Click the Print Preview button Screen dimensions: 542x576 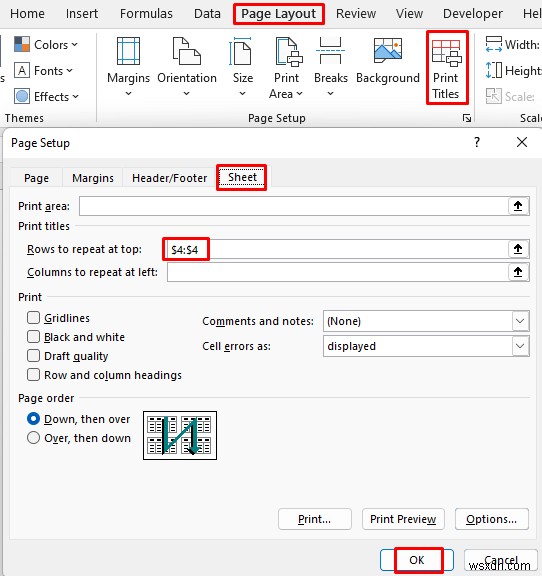tap(403, 519)
